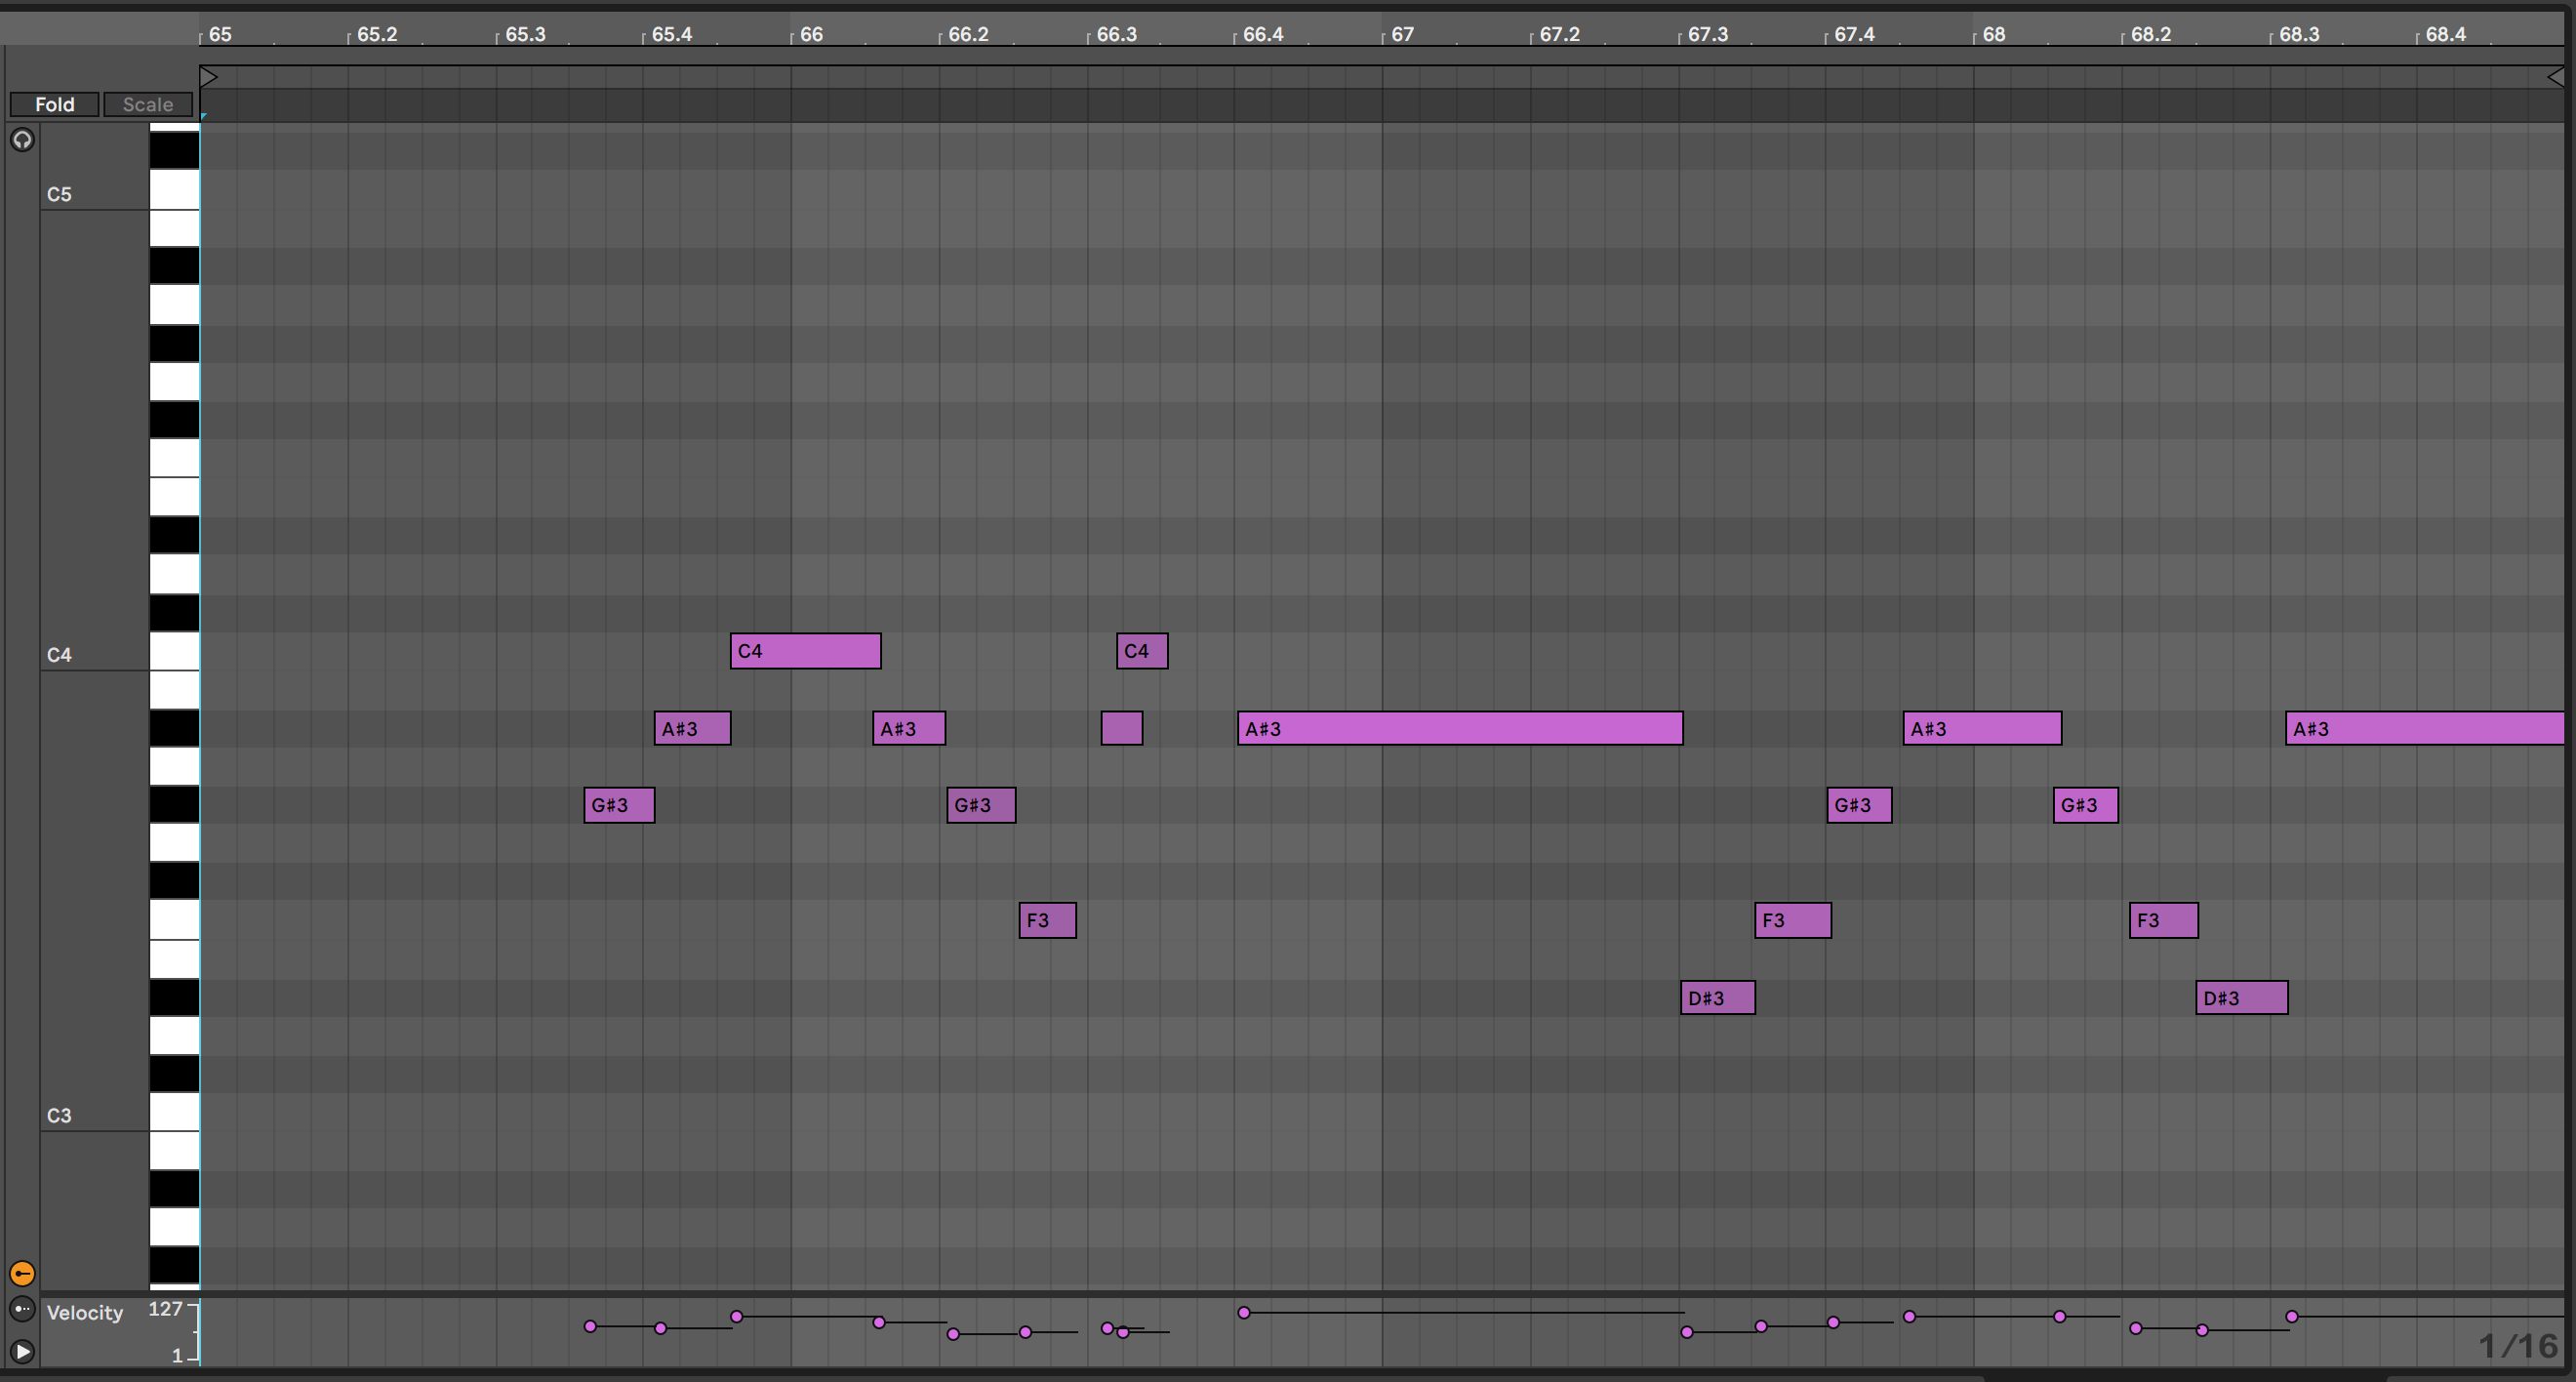Select the F3 note before 66.3
2576x1382 pixels.
tap(1047, 920)
